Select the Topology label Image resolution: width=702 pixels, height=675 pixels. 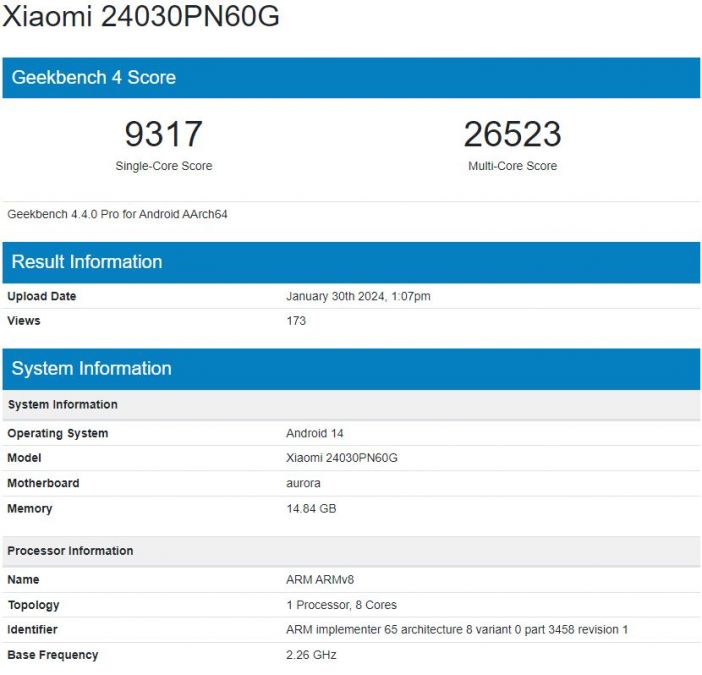34,605
